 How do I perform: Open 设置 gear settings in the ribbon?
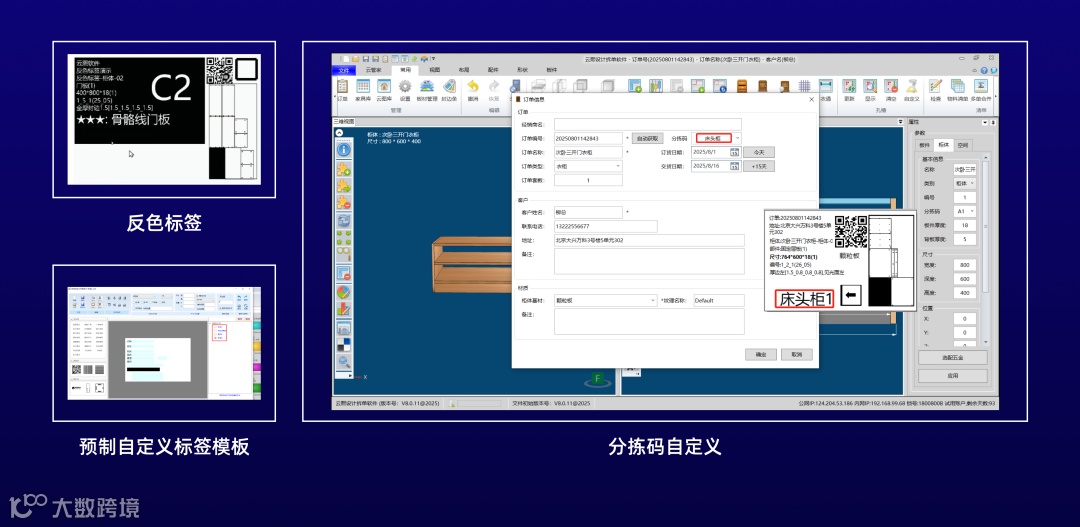[405, 90]
